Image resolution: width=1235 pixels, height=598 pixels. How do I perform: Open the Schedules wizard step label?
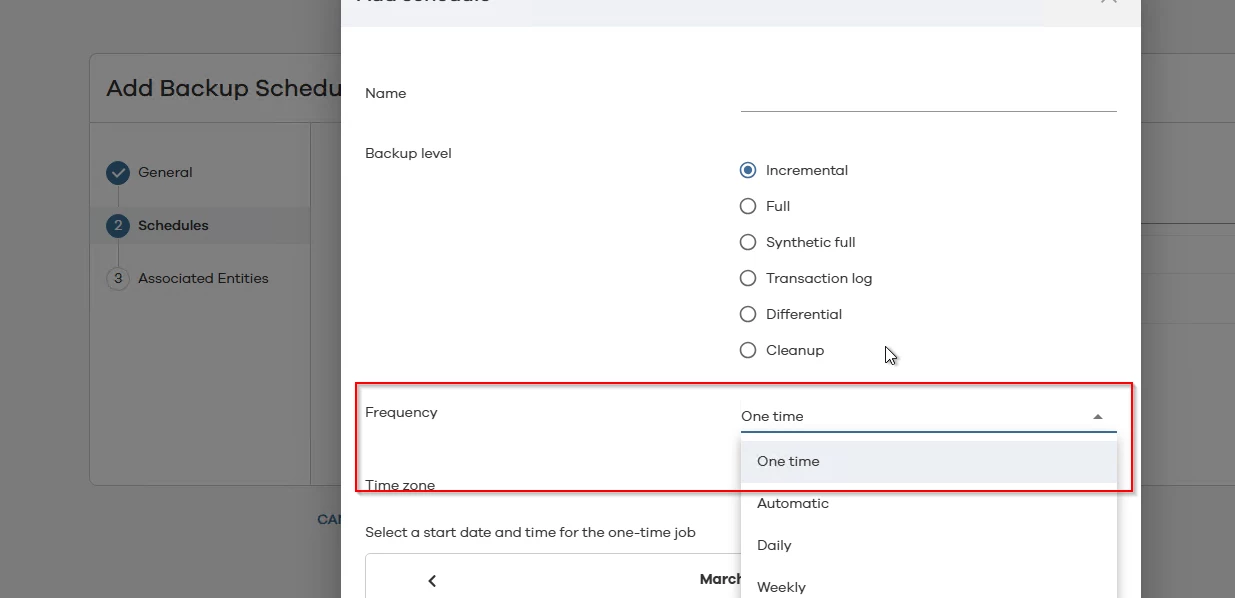pos(173,226)
